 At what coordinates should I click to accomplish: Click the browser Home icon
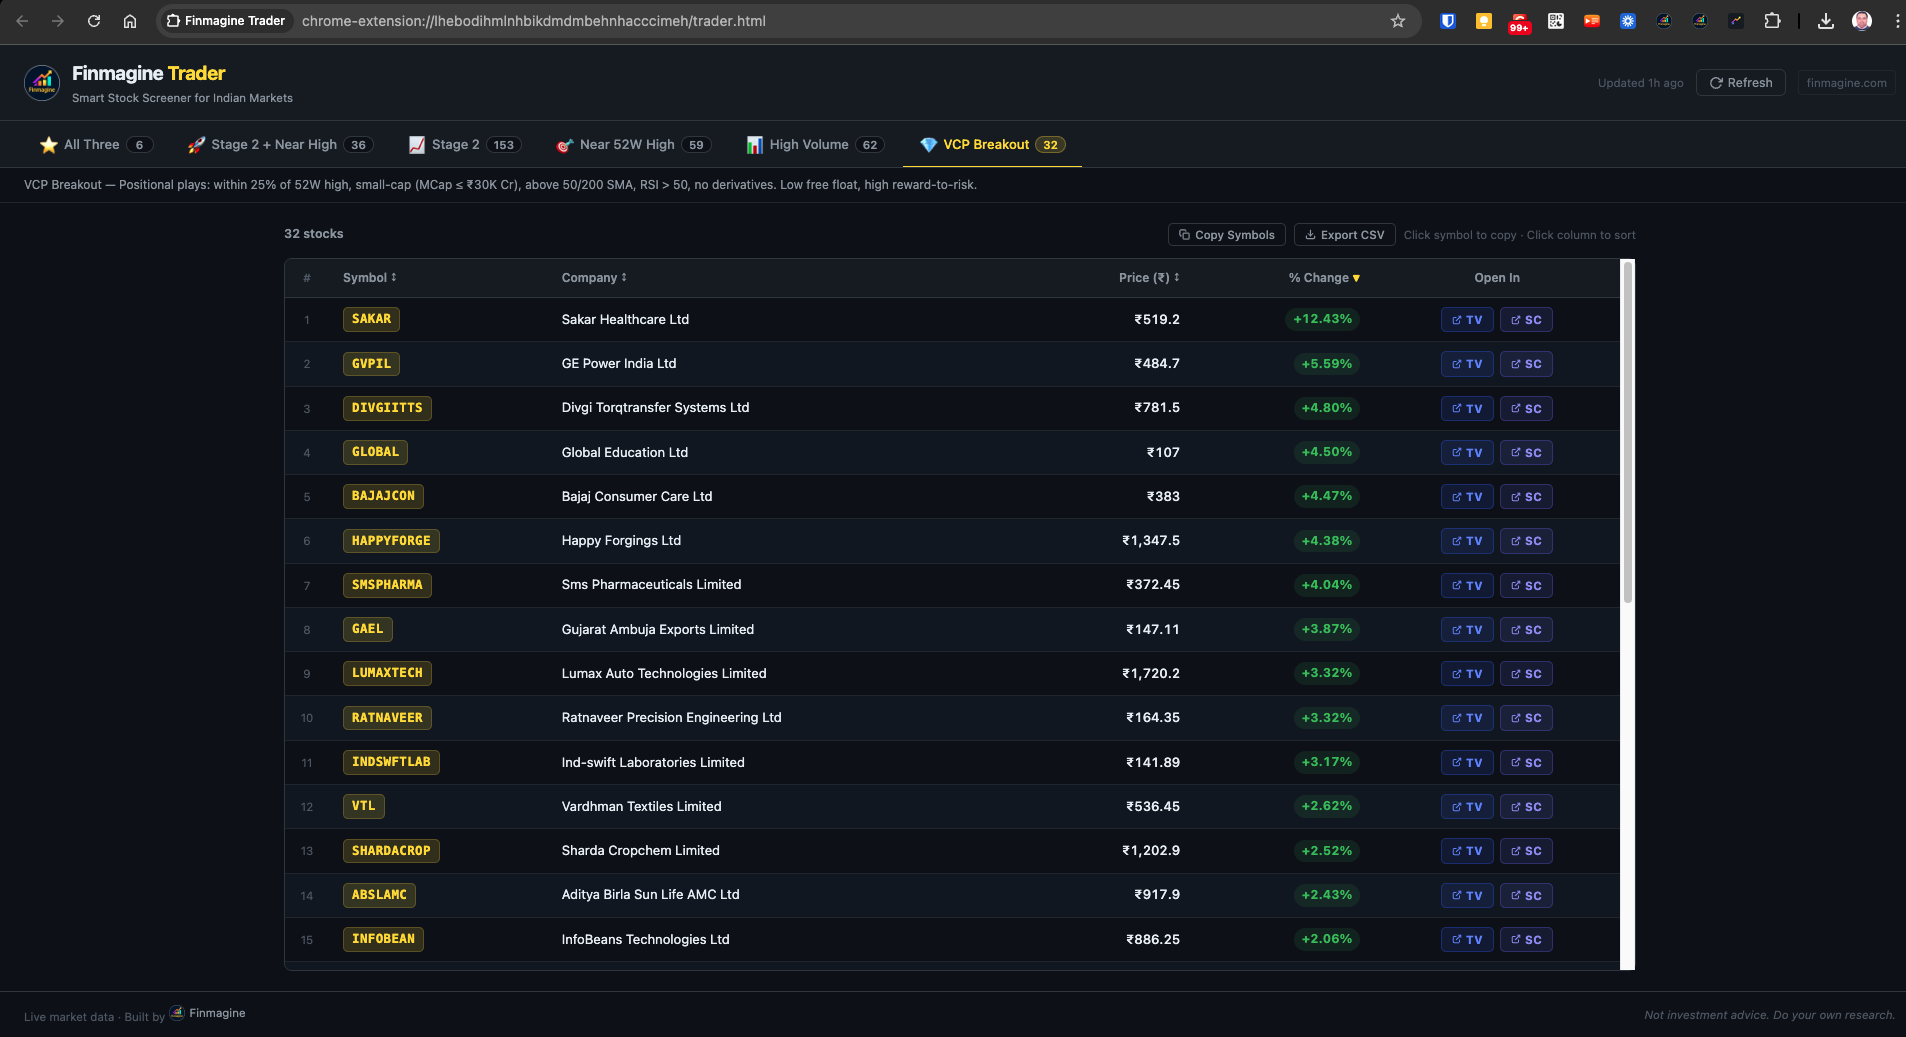click(x=130, y=20)
